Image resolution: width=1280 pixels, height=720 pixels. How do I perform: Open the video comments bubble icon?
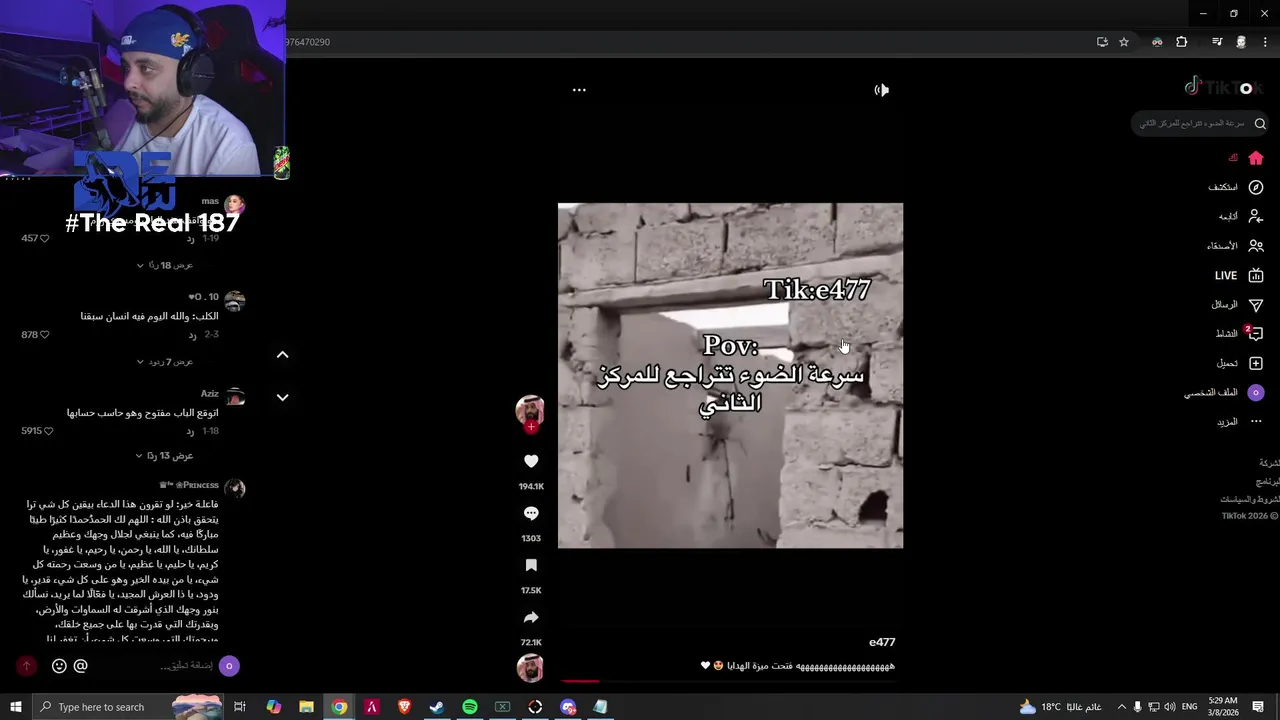(x=531, y=513)
